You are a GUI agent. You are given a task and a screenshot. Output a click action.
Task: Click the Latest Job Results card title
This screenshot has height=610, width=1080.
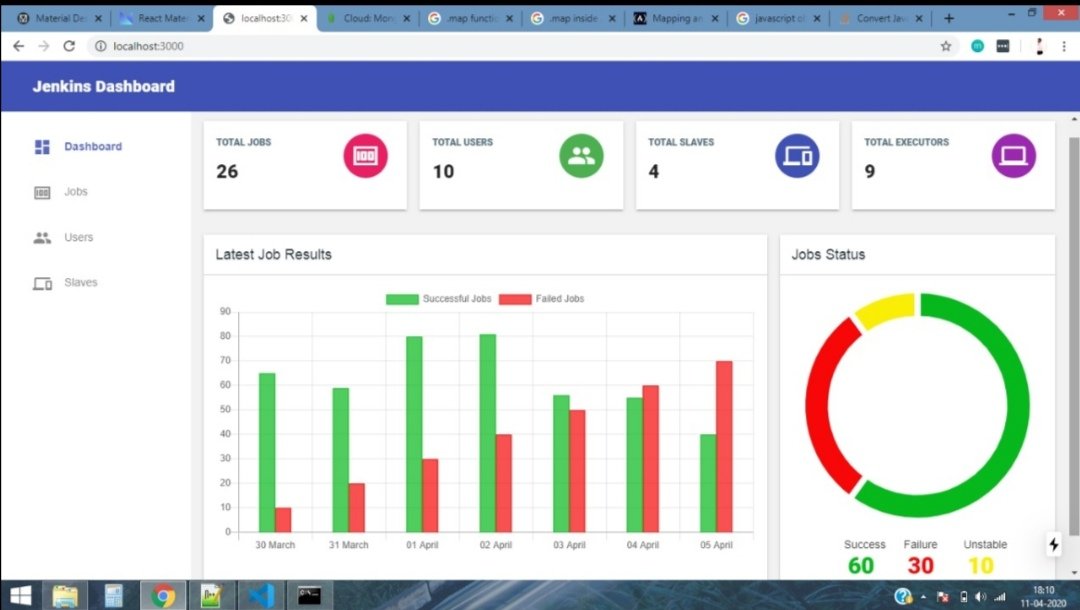click(x=273, y=254)
